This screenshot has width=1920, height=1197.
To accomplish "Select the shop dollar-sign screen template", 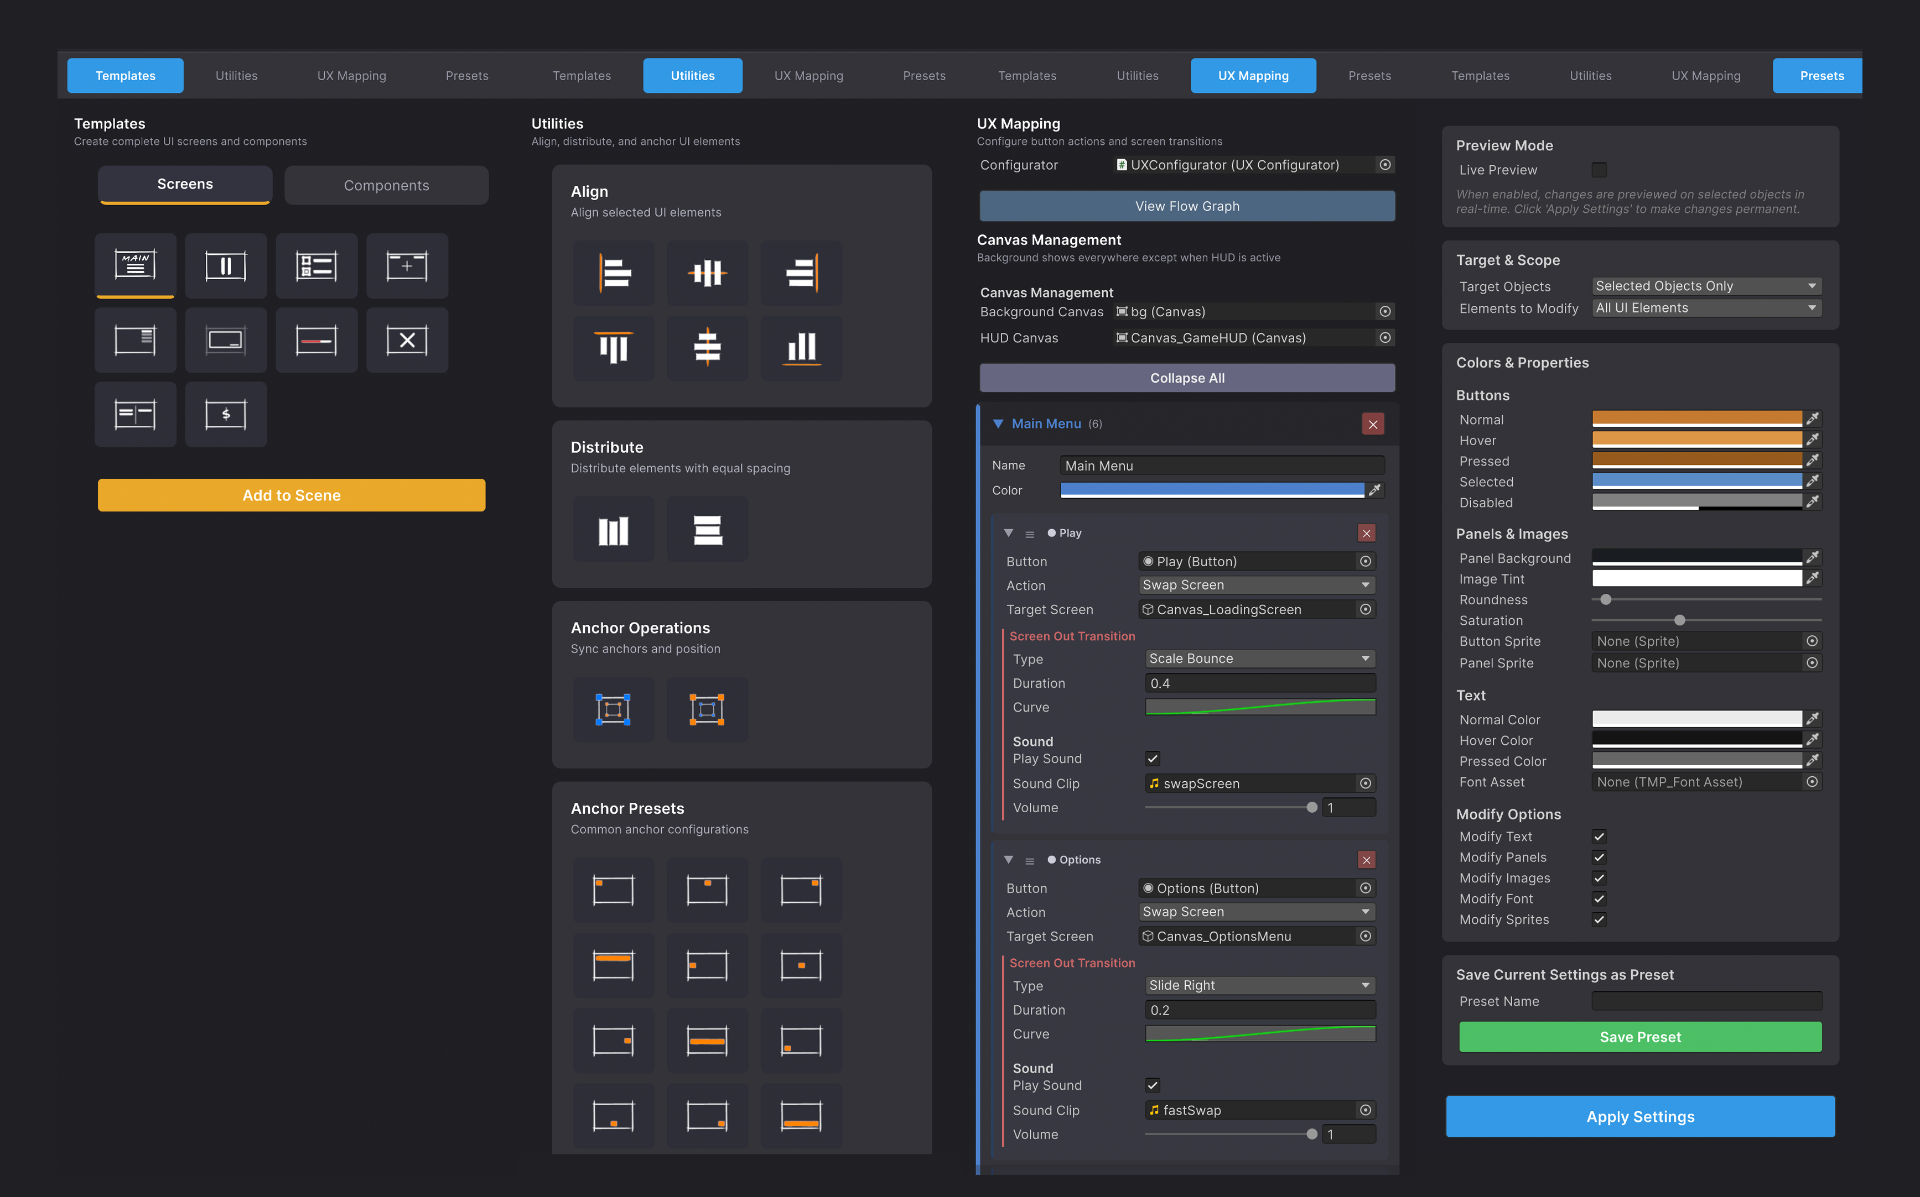I will point(226,414).
